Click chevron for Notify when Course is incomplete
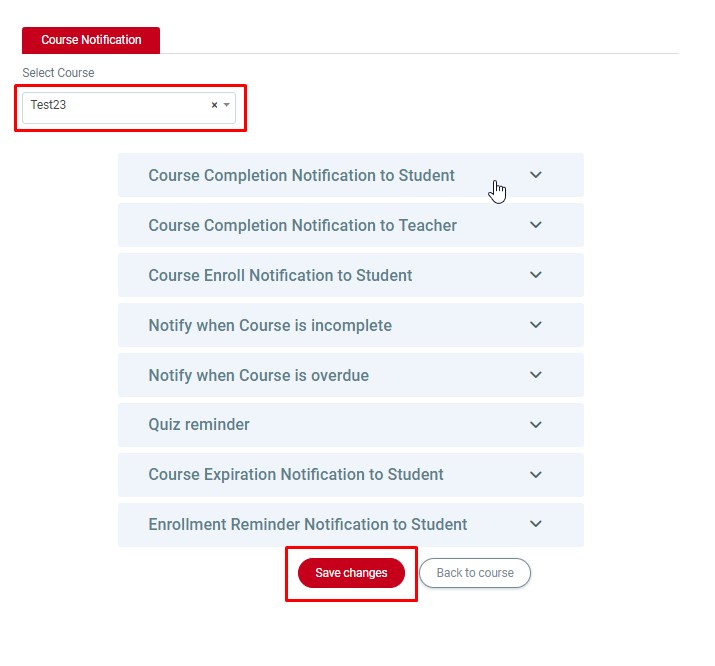 coord(536,325)
